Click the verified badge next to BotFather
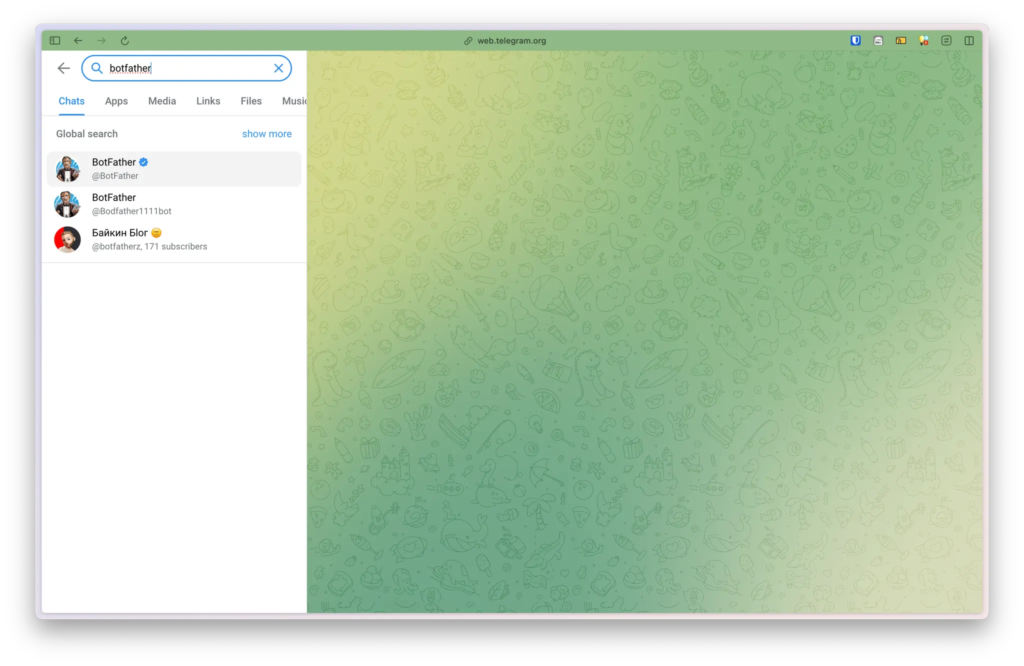1024x666 pixels. coord(144,162)
